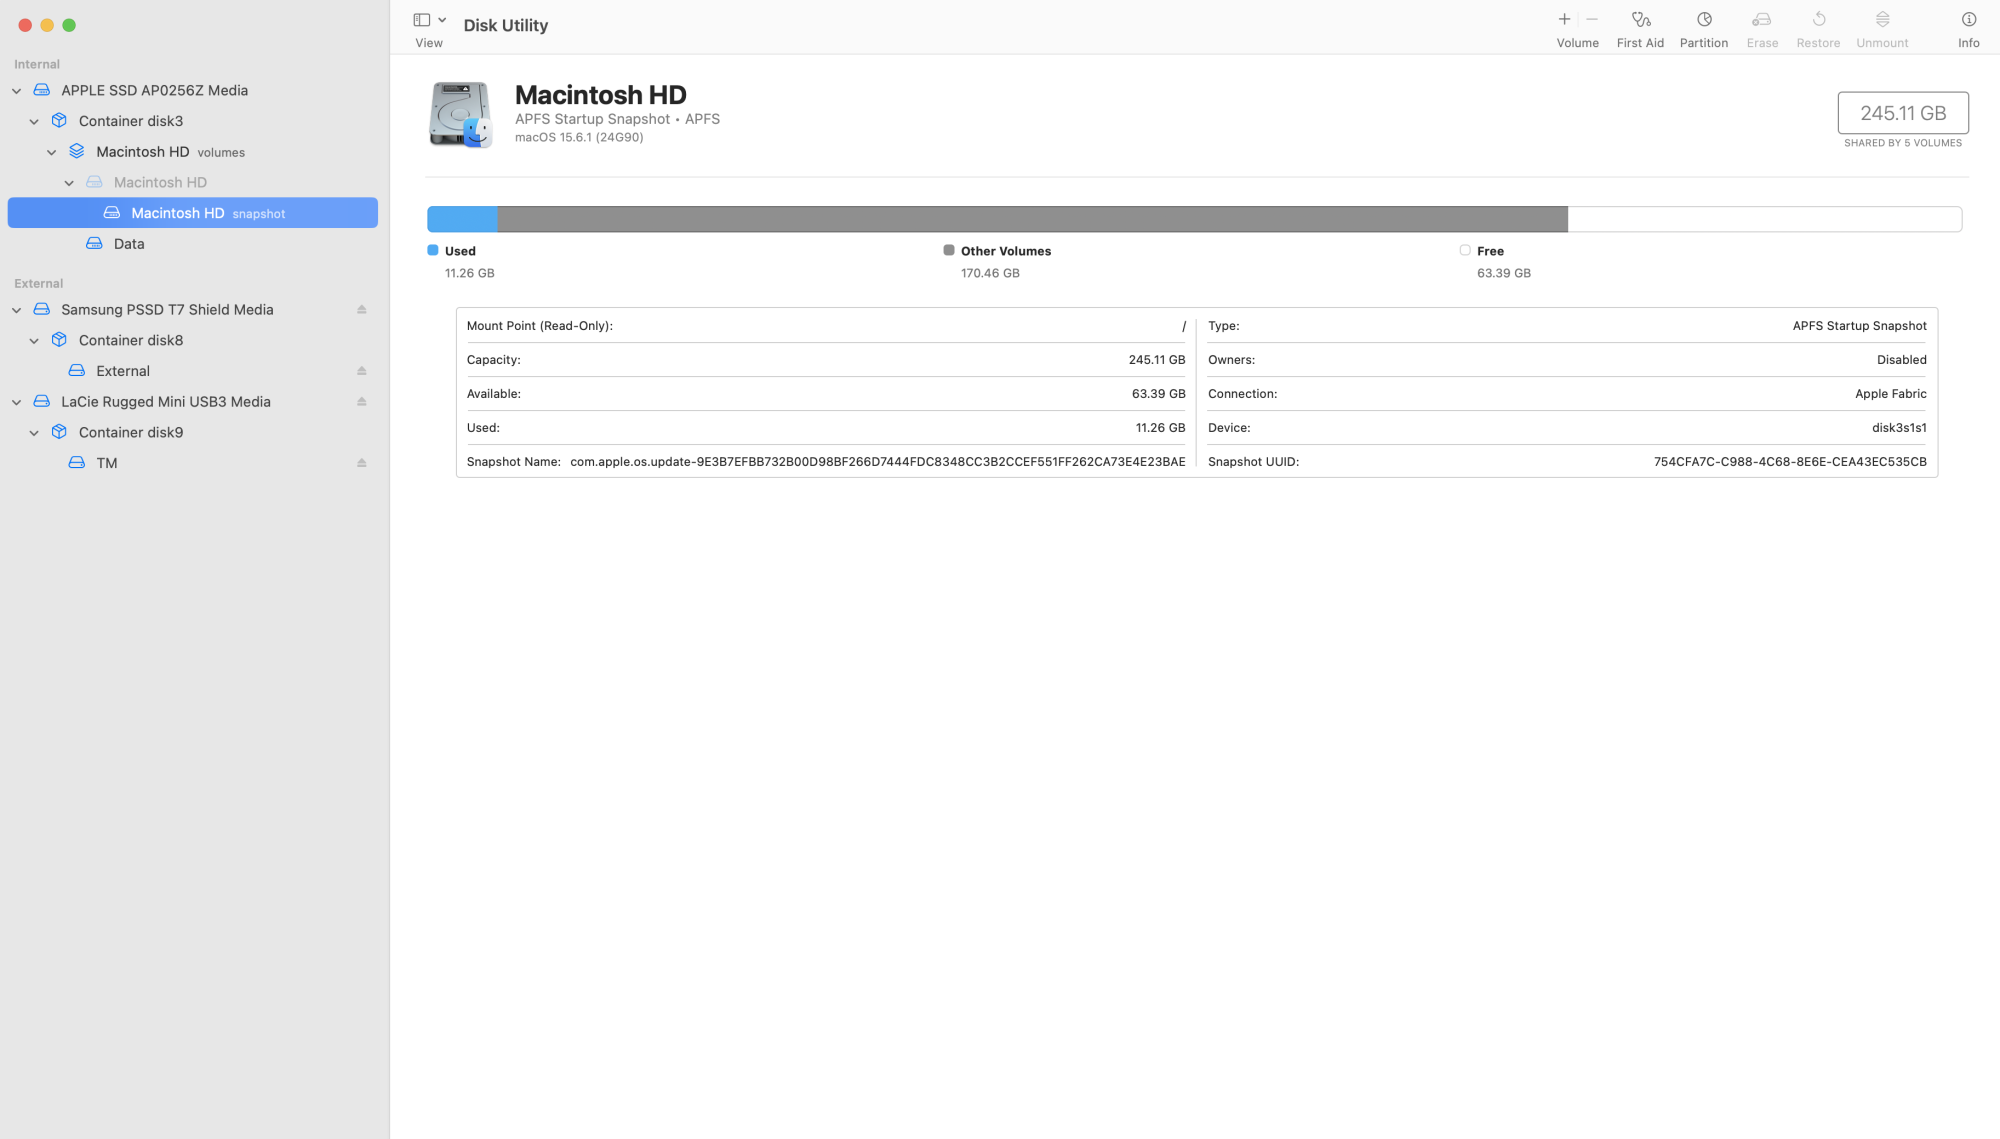Click the add Volume plus icon

pos(1564,20)
